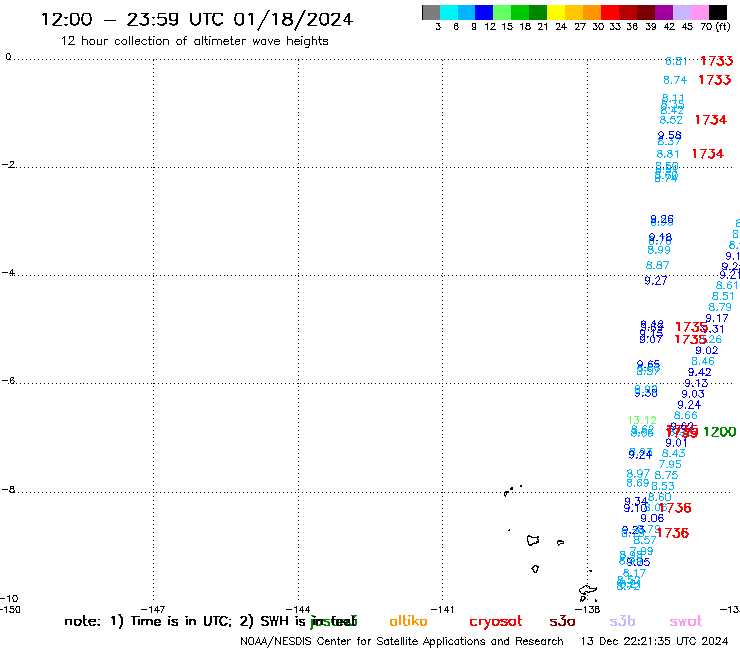Click the pink legend color swatch
Screen dimensions: 740x650
(x=700, y=12)
